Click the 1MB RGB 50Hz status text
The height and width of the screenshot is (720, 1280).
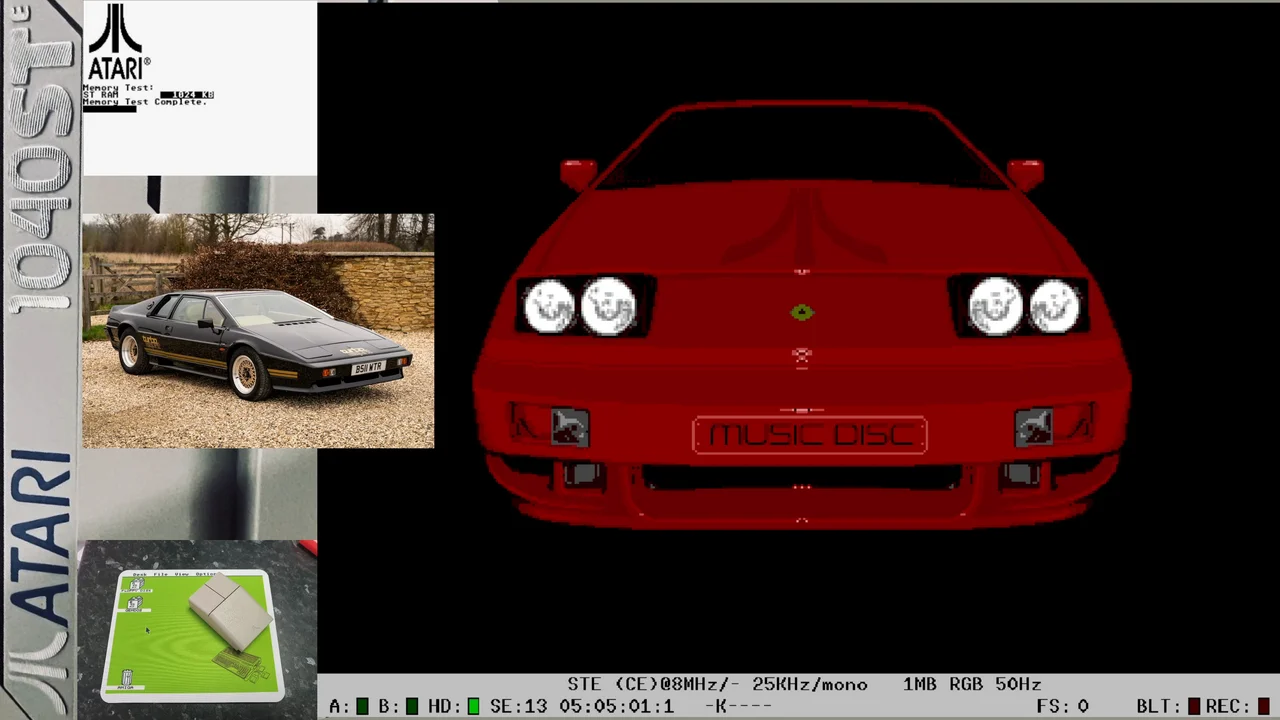coord(971,685)
